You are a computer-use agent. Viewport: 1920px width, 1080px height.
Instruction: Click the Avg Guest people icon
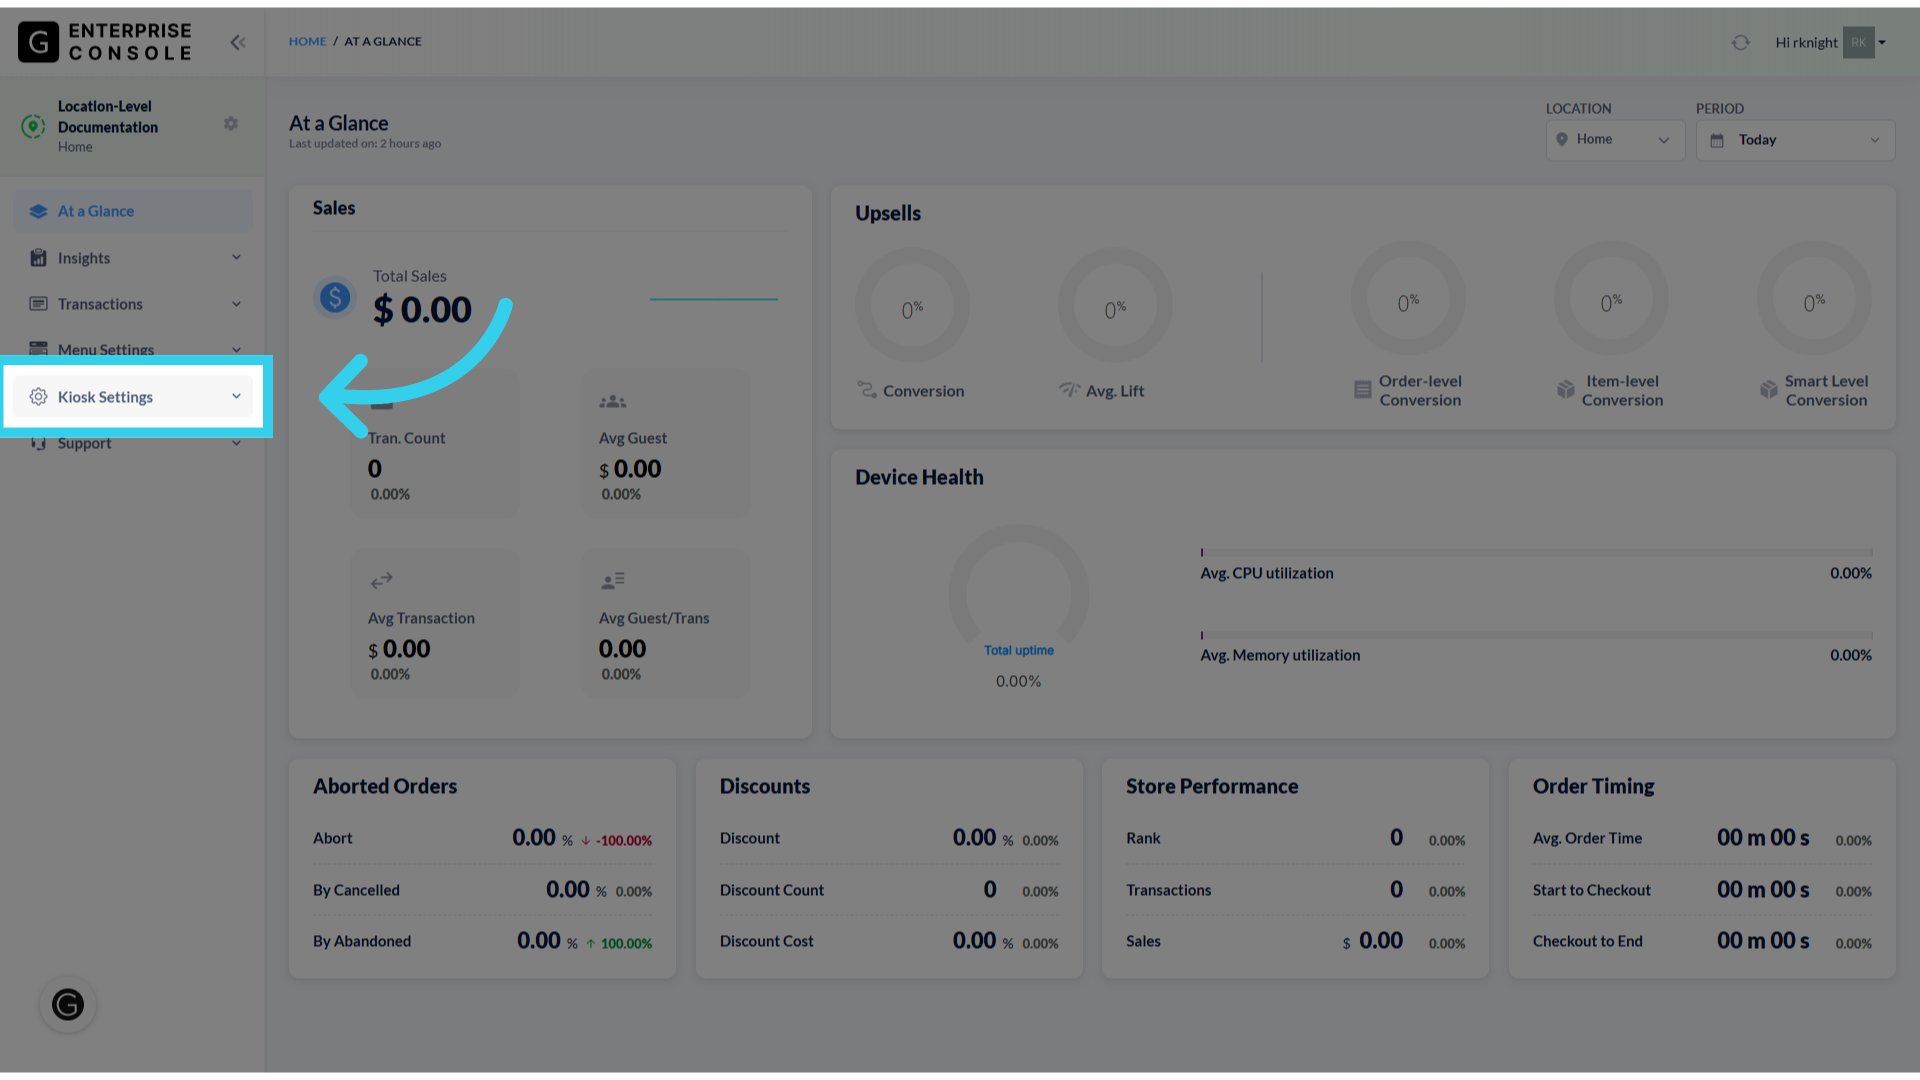(612, 401)
